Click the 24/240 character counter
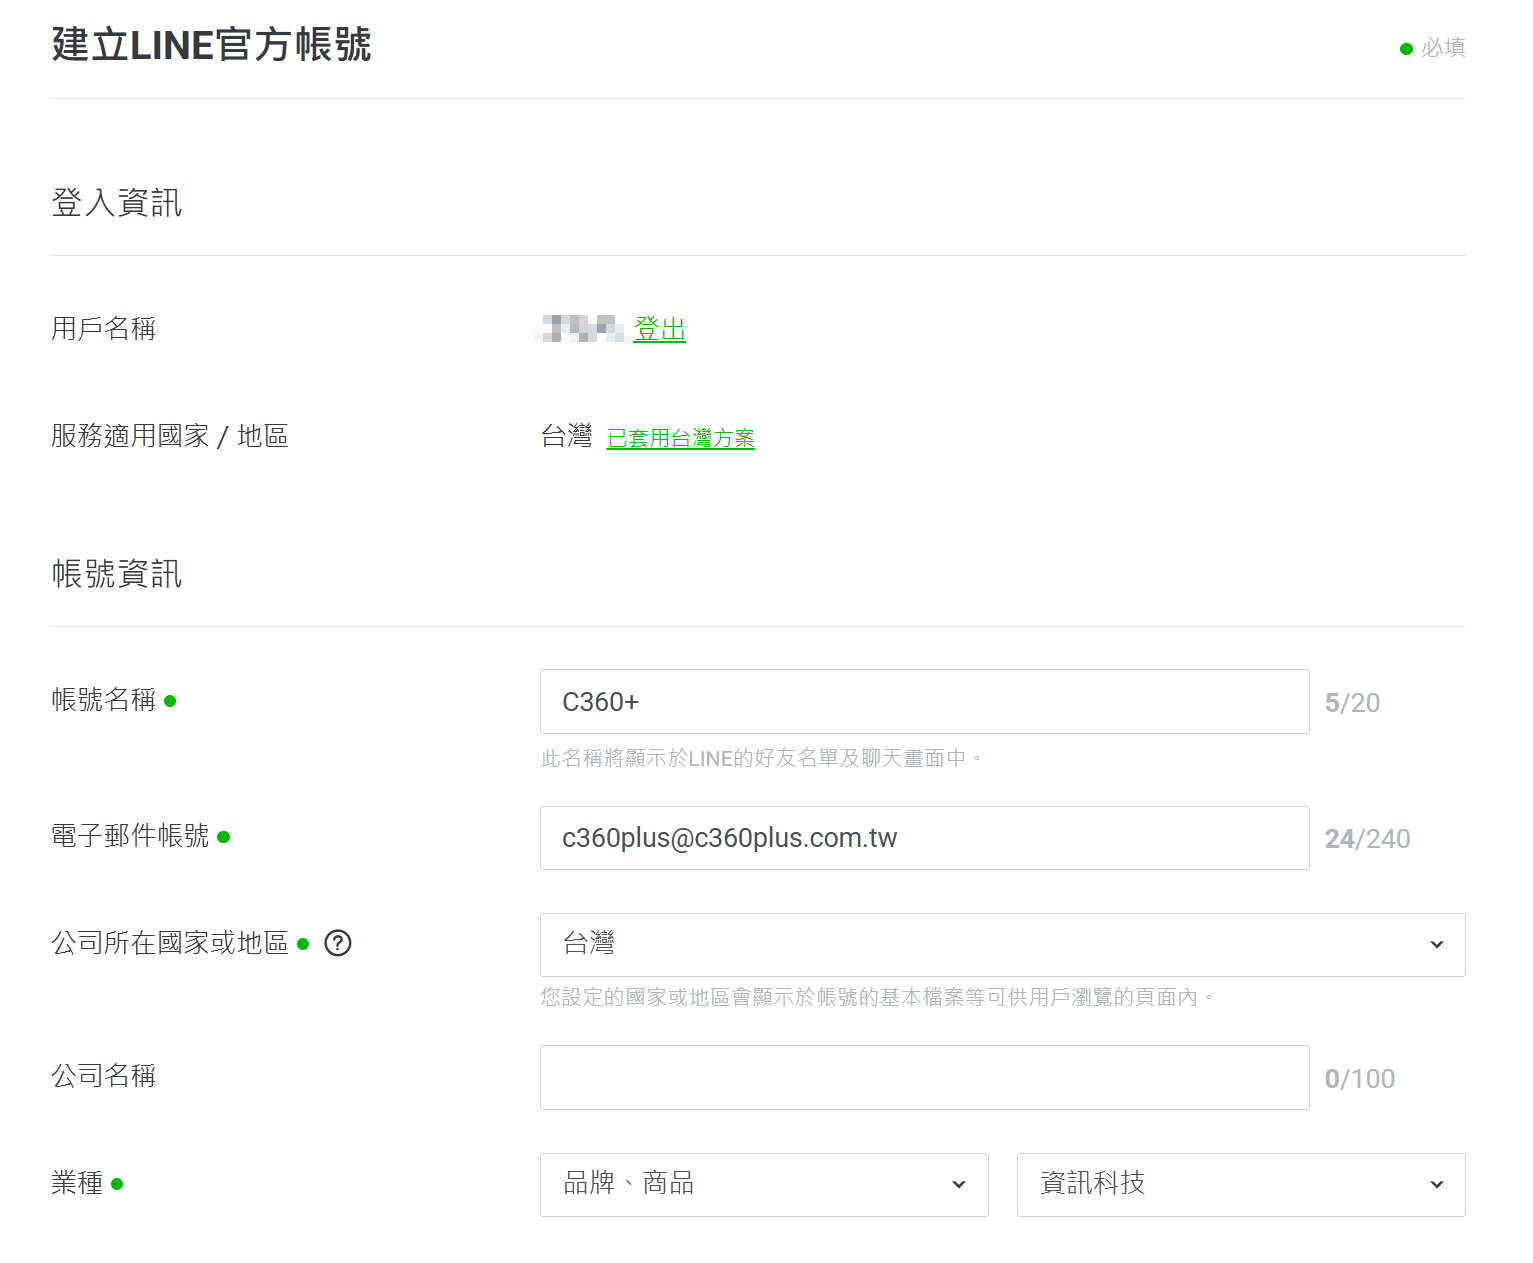Screen dimensions: 1533x1263 coord(1367,839)
